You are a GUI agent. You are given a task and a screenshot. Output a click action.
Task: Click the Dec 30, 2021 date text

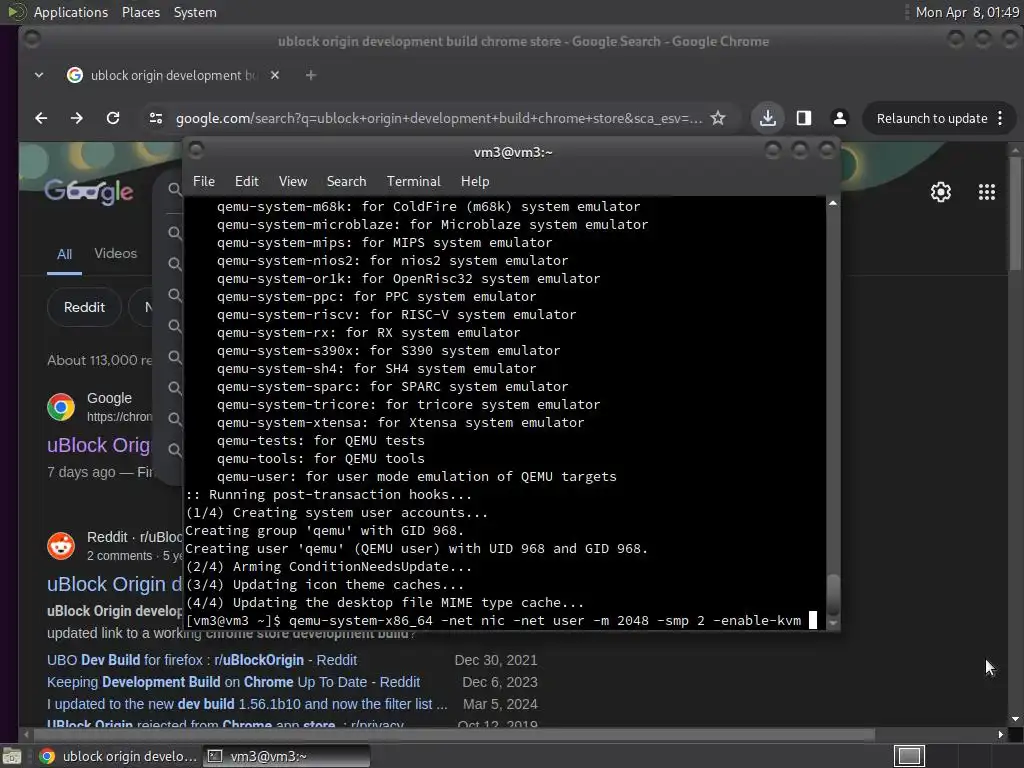(x=496, y=660)
